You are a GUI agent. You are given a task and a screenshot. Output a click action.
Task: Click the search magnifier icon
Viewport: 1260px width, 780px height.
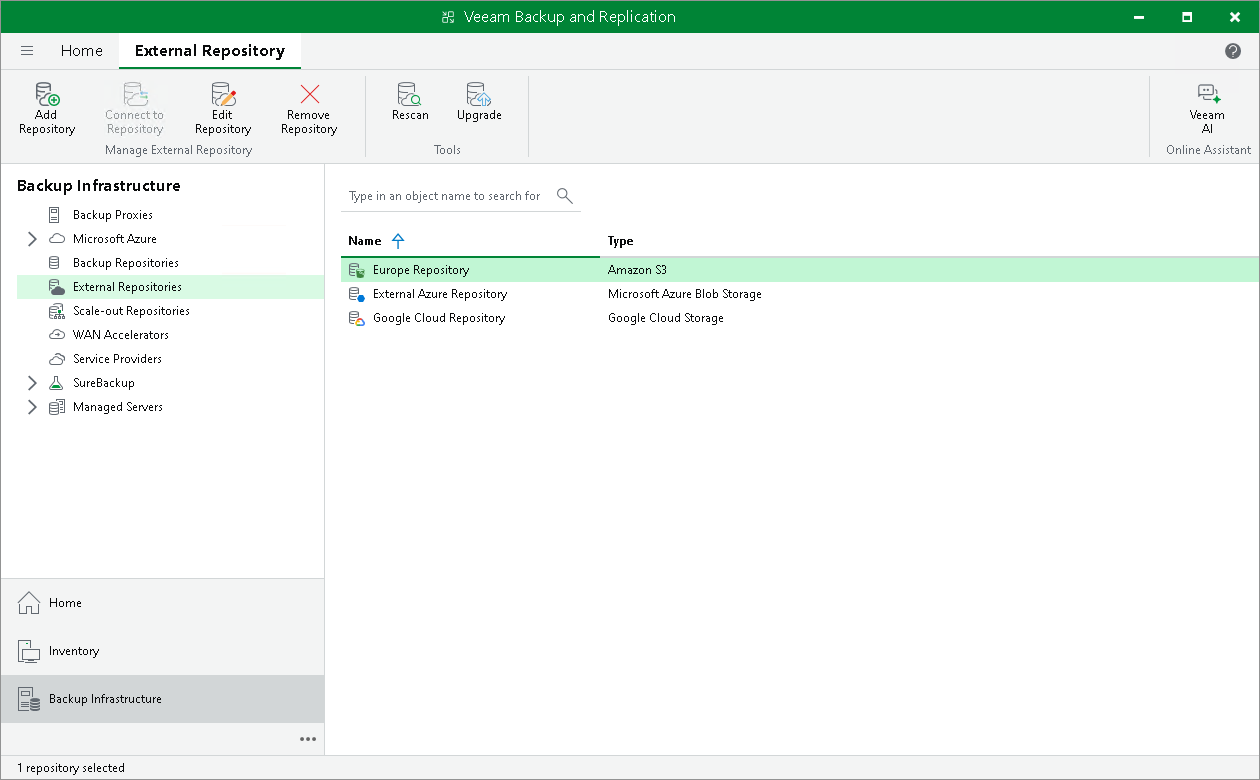tap(565, 195)
